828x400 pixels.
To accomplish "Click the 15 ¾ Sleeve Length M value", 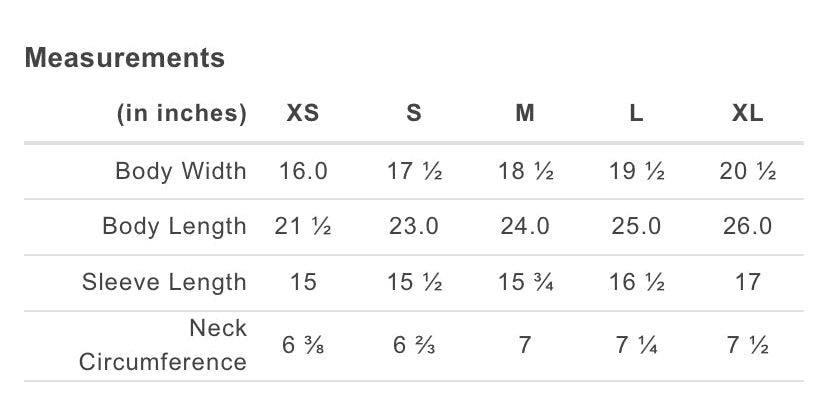I will [525, 282].
